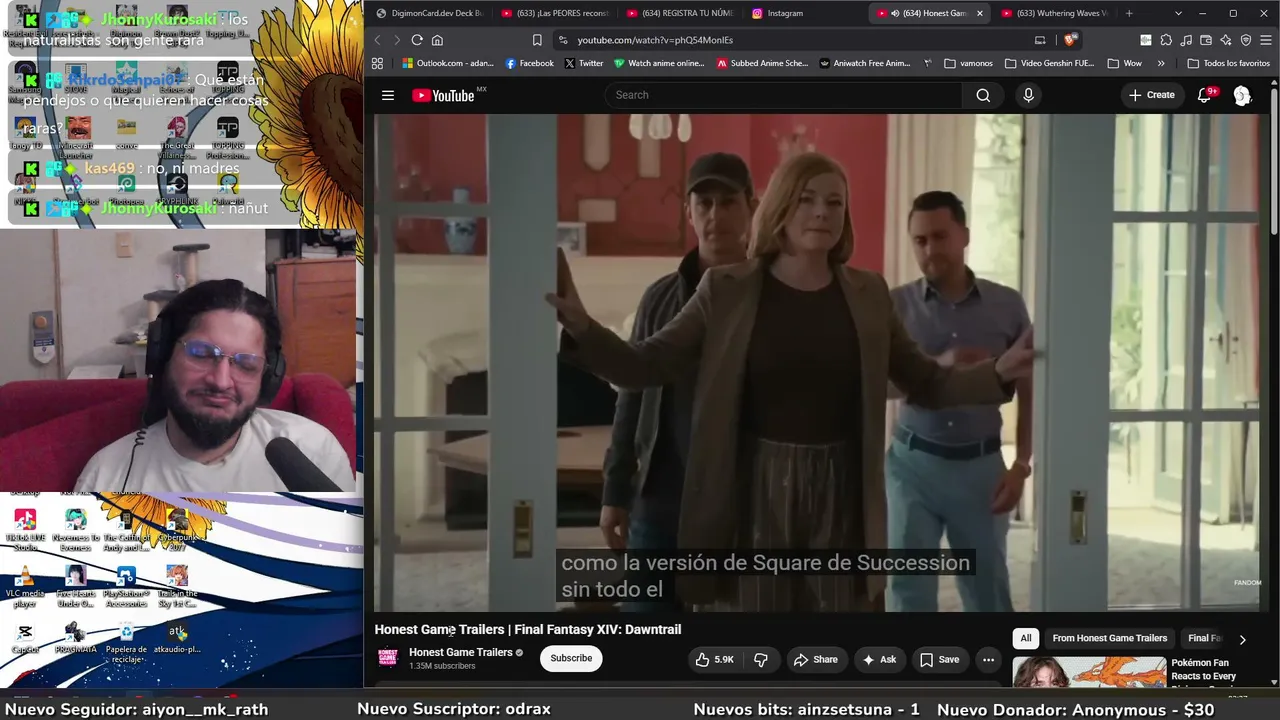This screenshot has width=1280, height=720.
Task: Open a new browser tab
Action: (1129, 13)
